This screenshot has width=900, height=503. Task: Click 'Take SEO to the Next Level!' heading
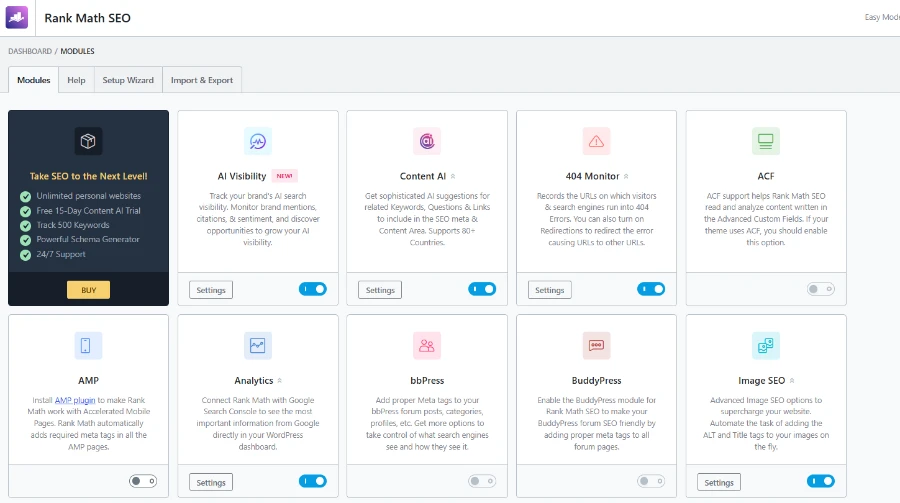point(88,176)
